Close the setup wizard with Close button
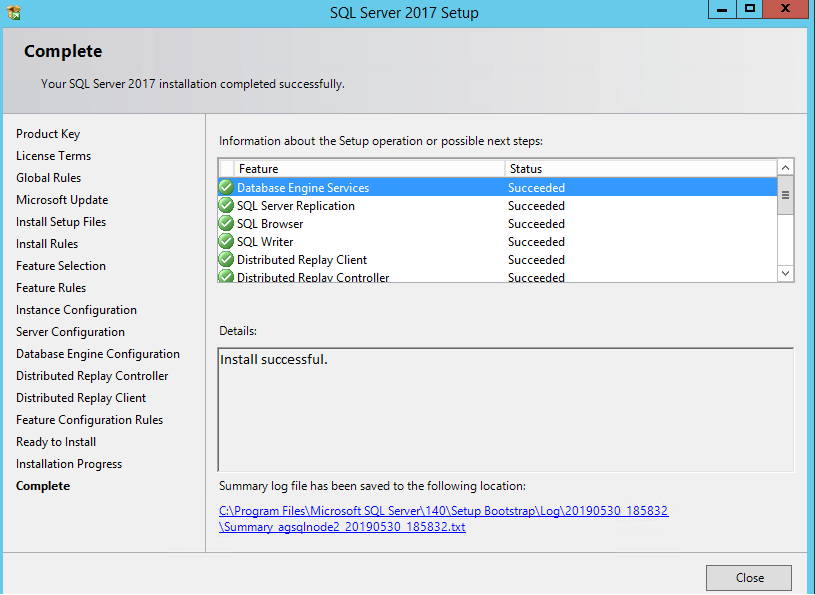 pos(748,578)
